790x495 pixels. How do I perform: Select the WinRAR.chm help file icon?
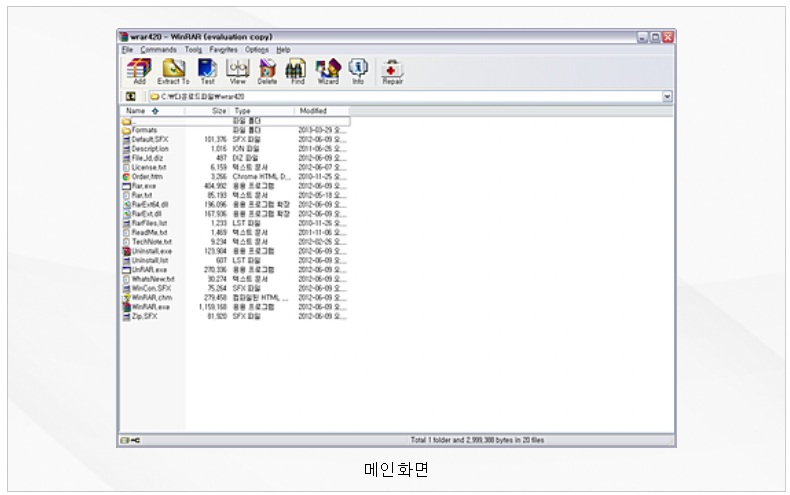click(126, 297)
